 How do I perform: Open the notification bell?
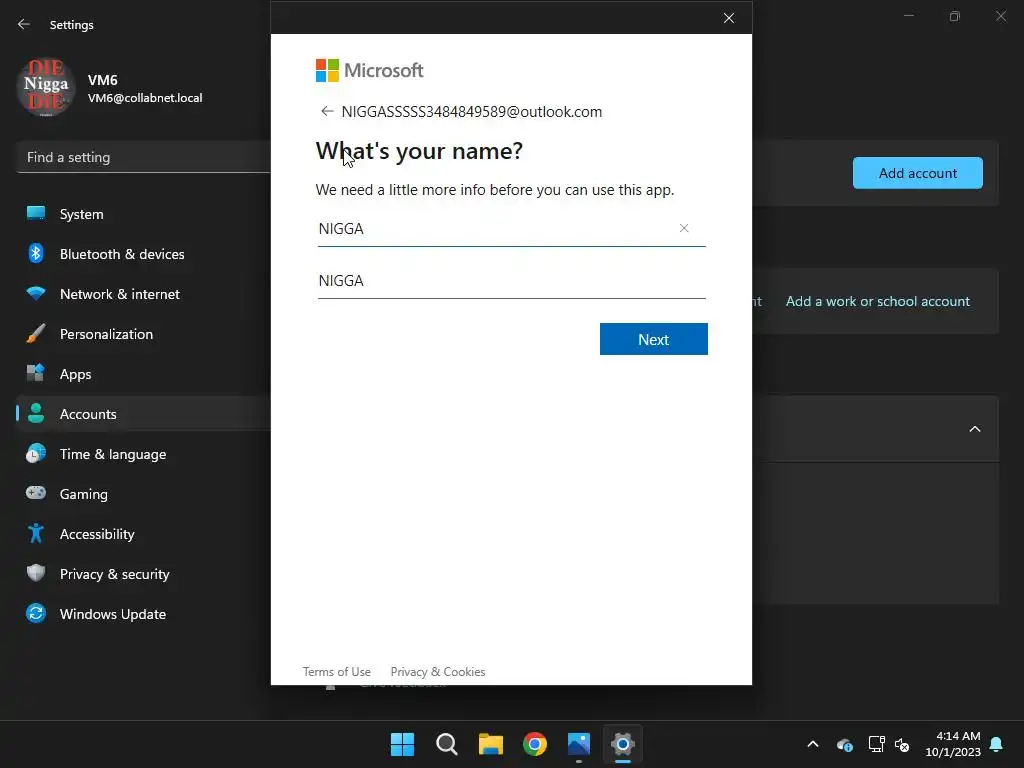click(997, 744)
